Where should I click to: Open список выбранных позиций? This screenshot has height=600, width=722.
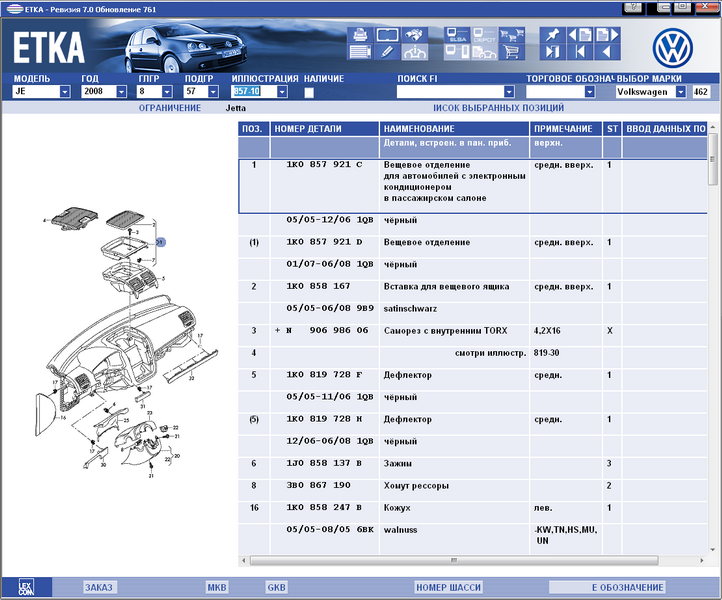tap(498, 108)
